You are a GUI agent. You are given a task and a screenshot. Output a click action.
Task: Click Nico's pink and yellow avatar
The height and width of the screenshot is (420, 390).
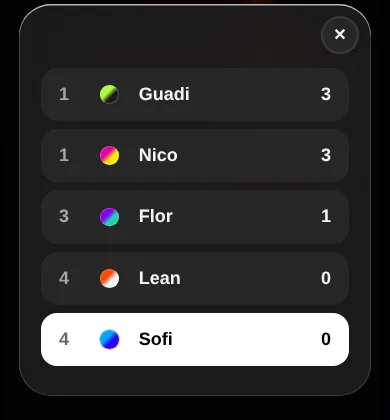(109, 155)
